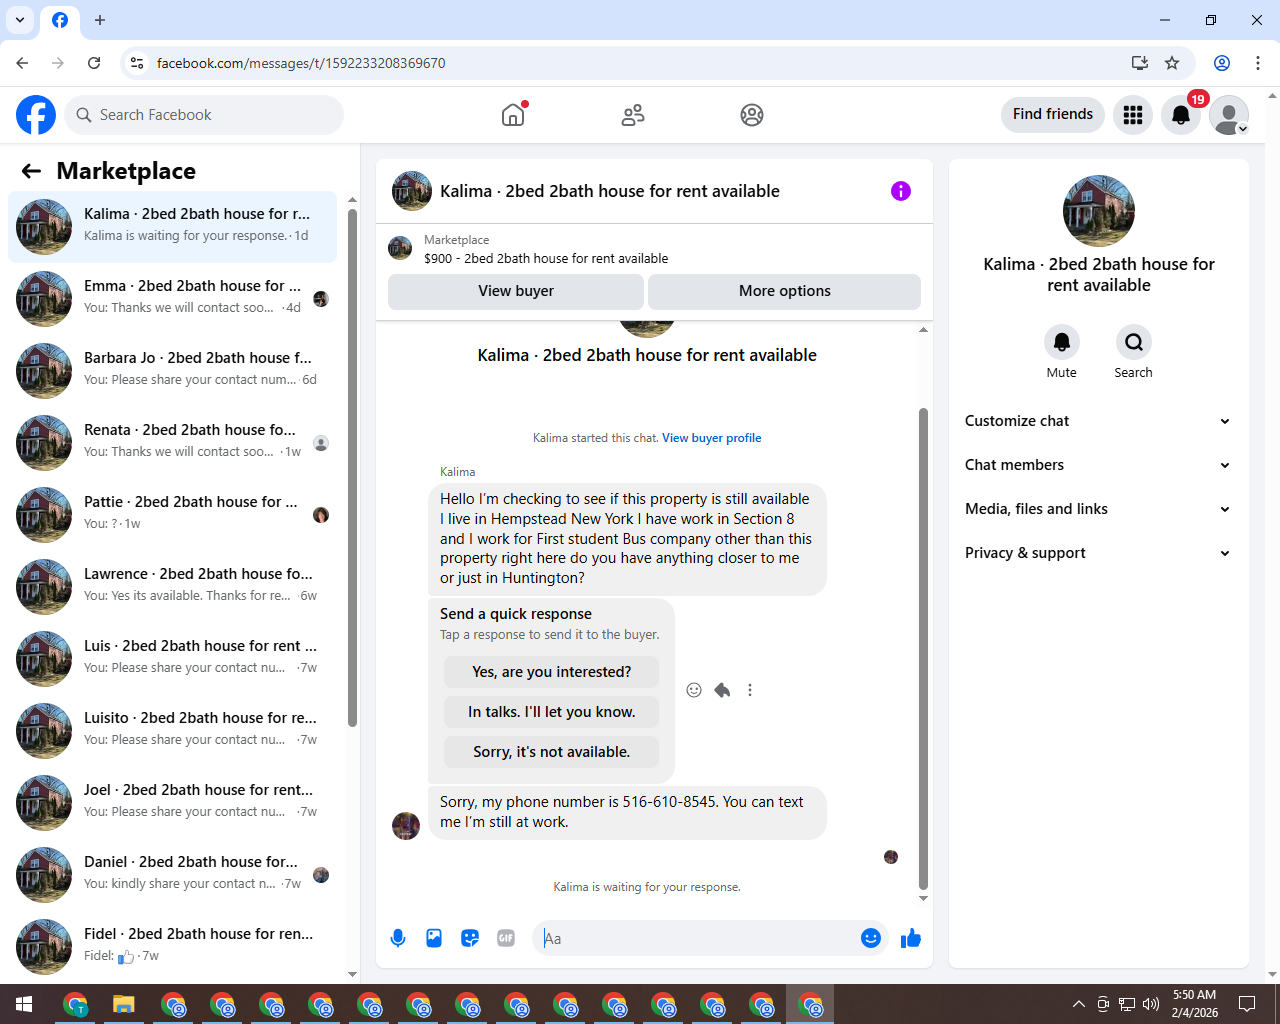Bookmark this page with star icon
This screenshot has height=1024, width=1280.
[x=1172, y=63]
